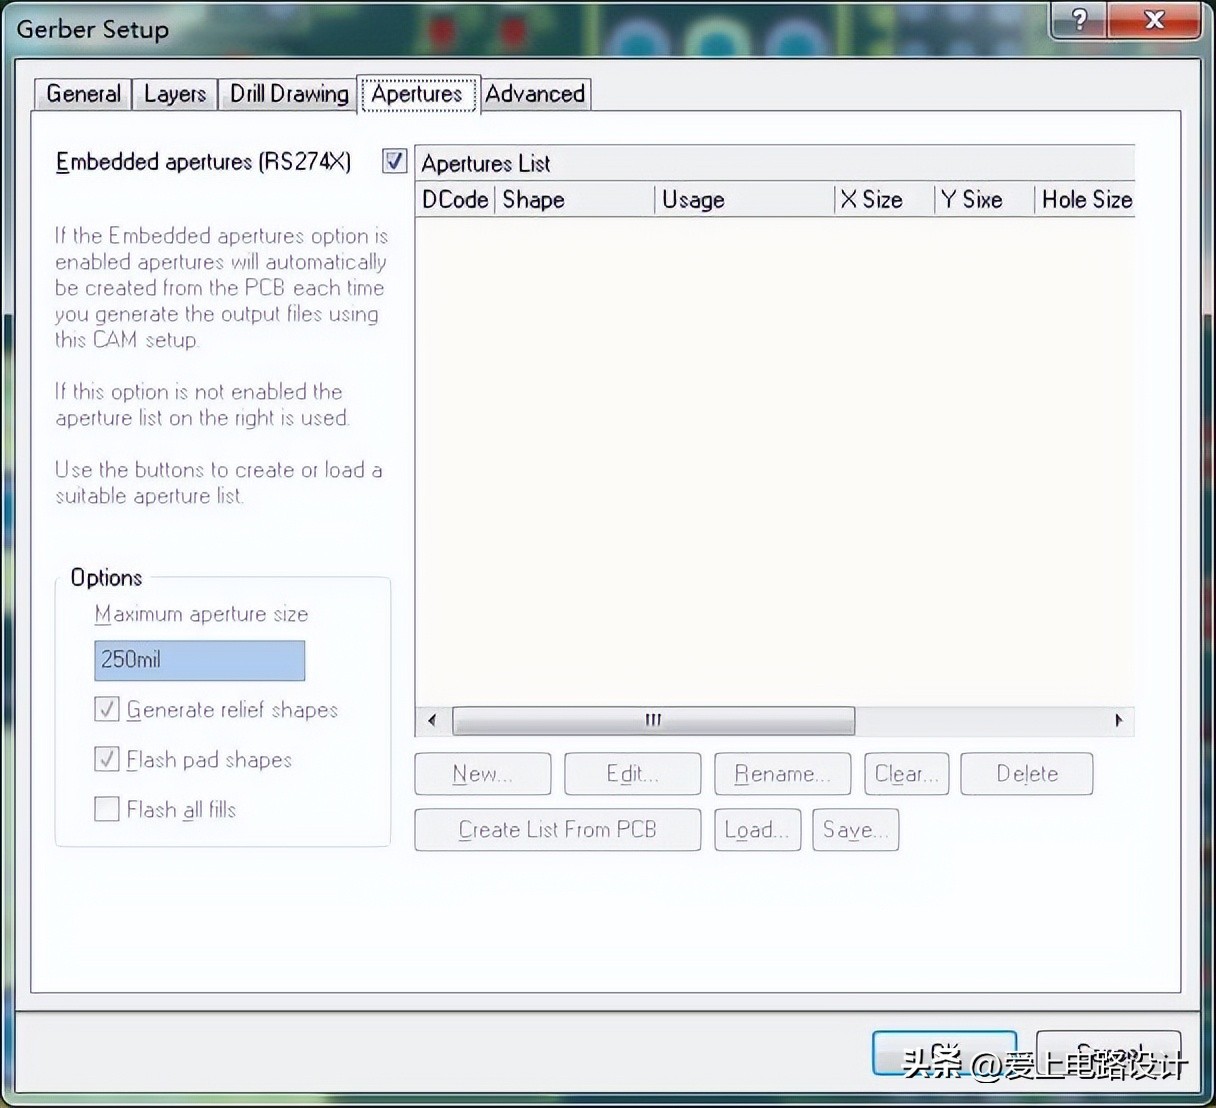Image resolution: width=1216 pixels, height=1108 pixels.
Task: Click Create List From PCB button
Action: (x=558, y=830)
